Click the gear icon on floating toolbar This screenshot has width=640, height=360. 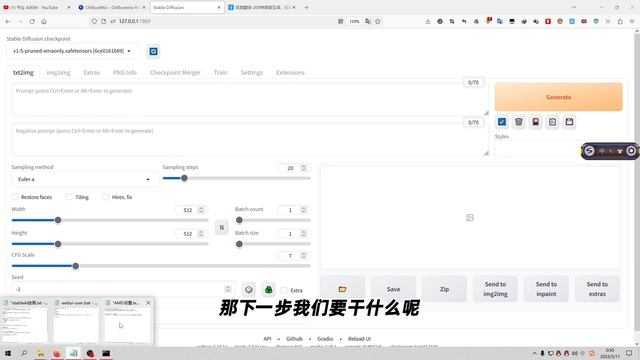pyautogui.click(x=631, y=151)
